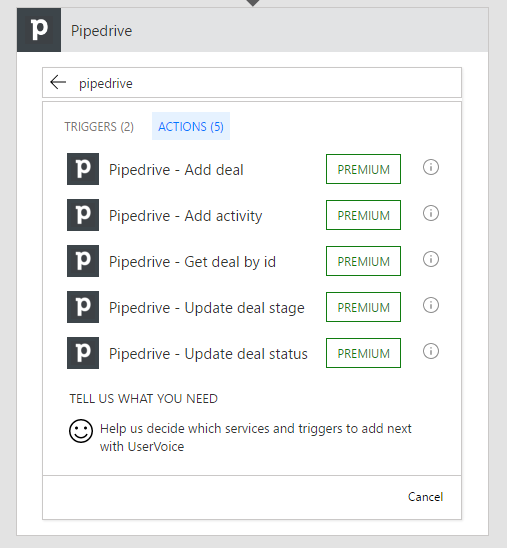Image resolution: width=507 pixels, height=548 pixels.
Task: Cancel the action selection
Action: 425,497
